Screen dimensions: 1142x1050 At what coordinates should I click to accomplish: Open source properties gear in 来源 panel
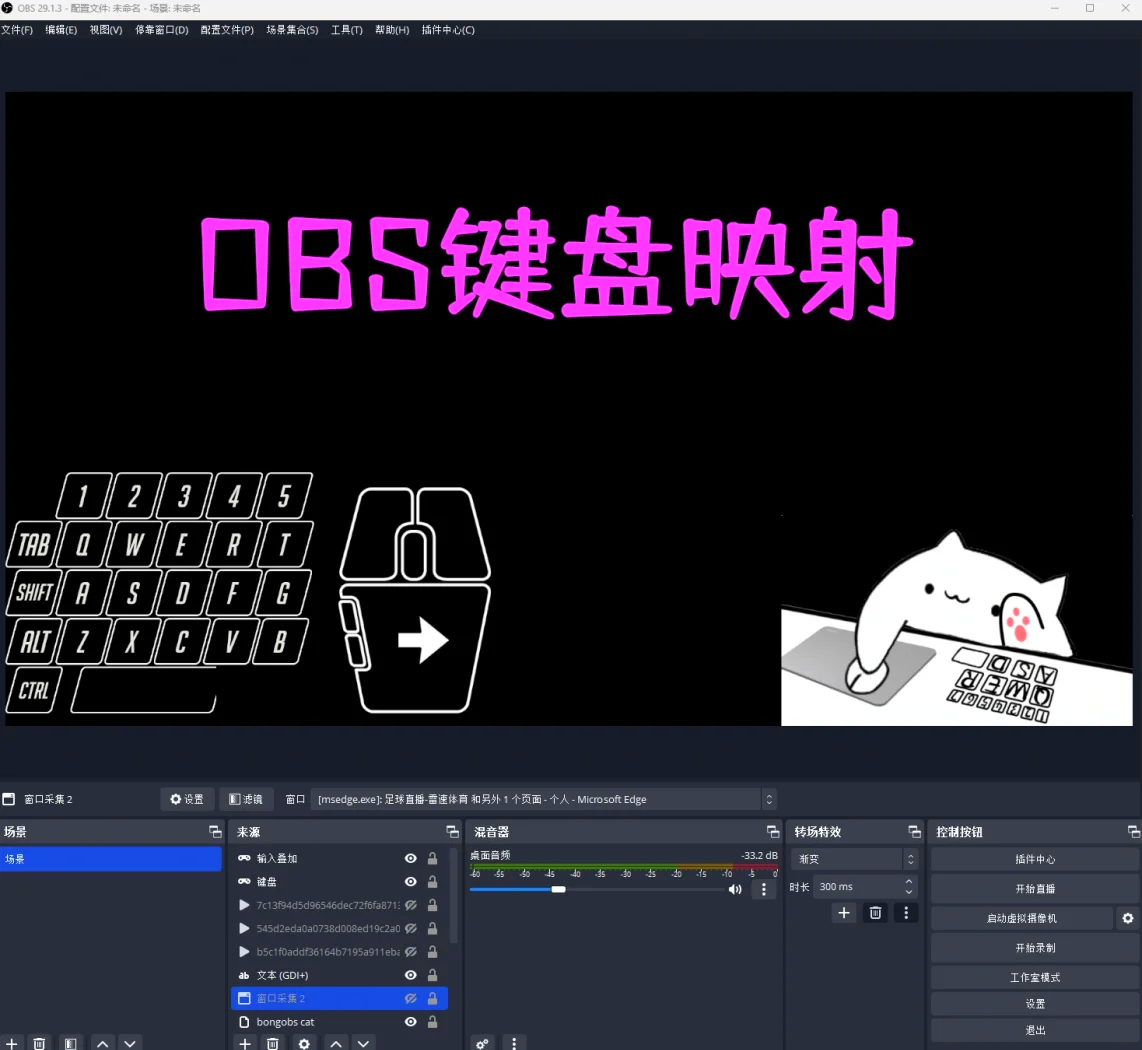pyautogui.click(x=304, y=1043)
